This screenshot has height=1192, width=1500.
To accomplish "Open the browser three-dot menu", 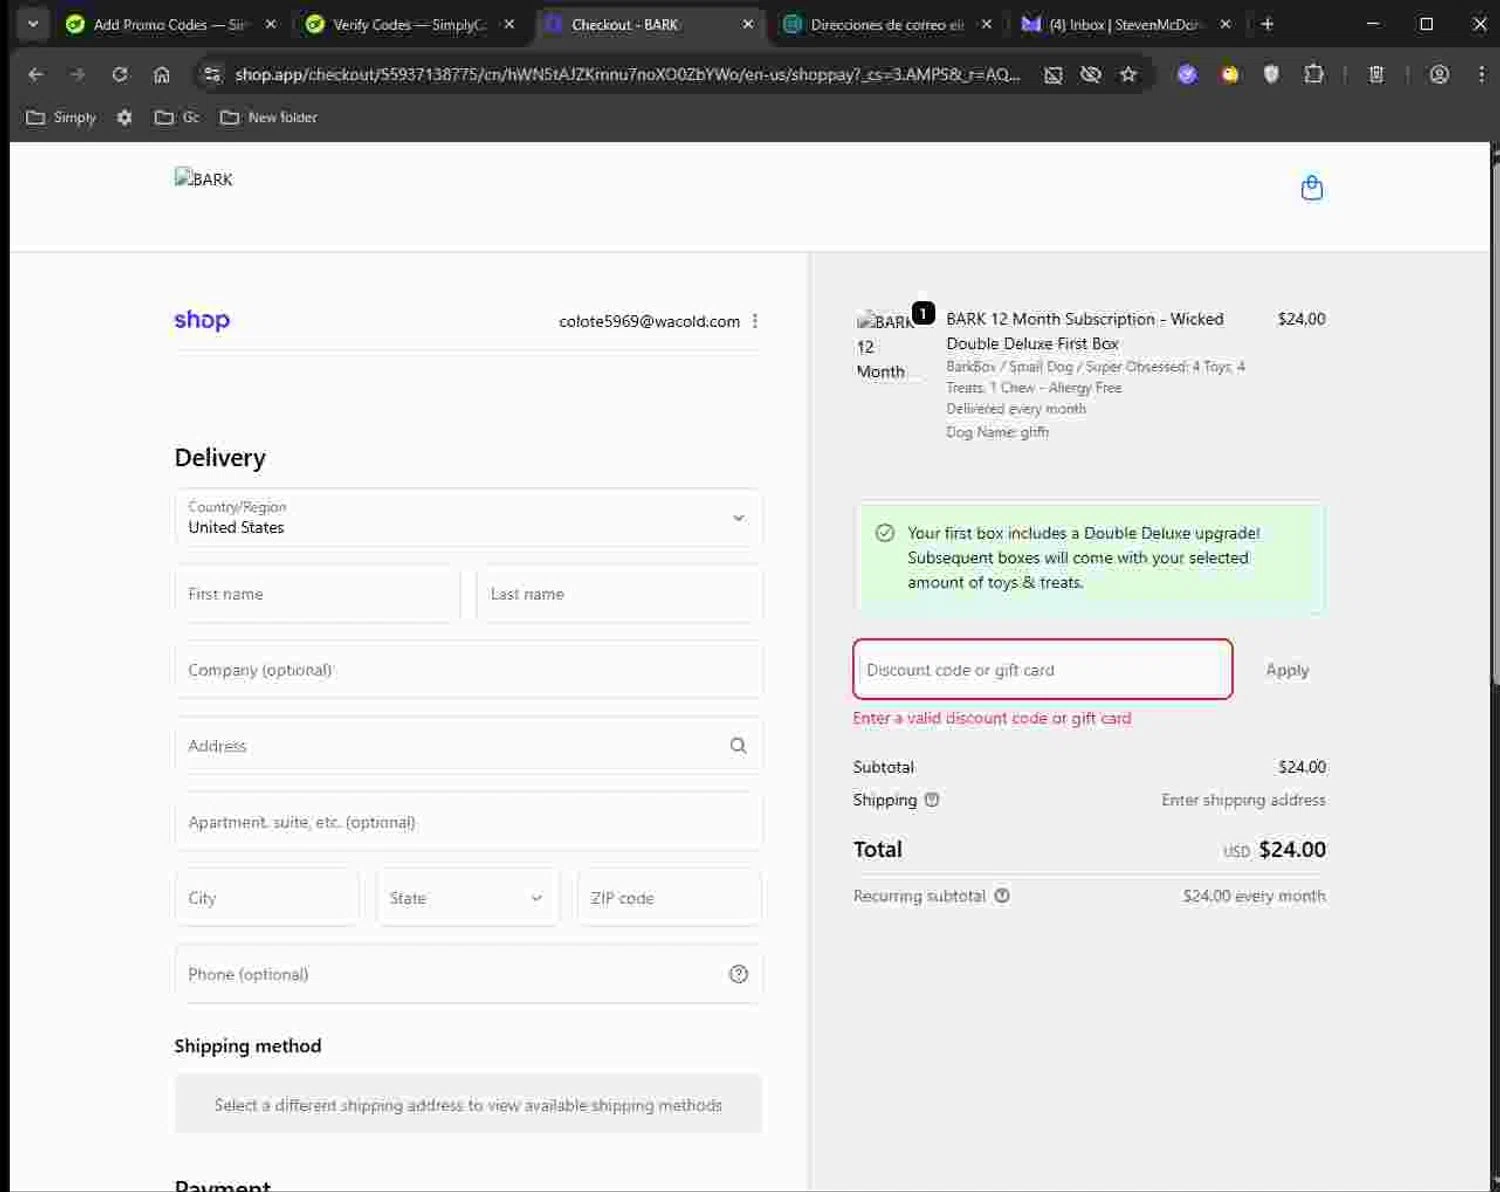I will pos(1481,74).
